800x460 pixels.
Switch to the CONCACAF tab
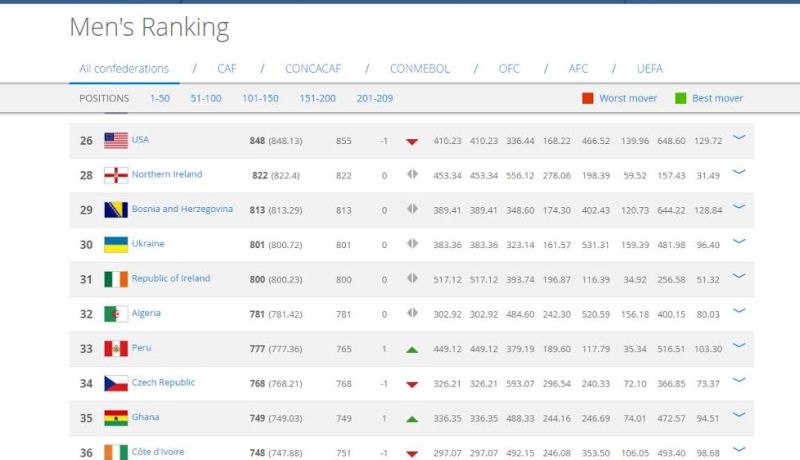[313, 69]
